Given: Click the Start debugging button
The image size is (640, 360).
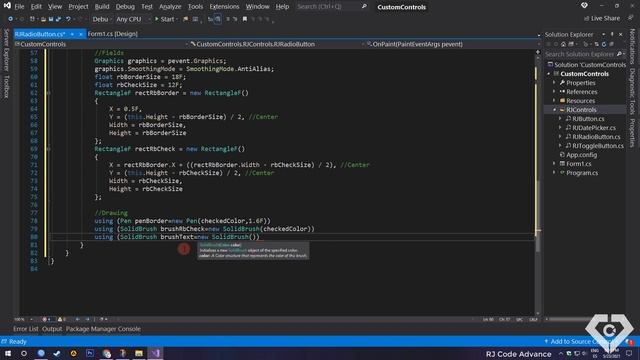Looking at the screenshot, I should pyautogui.click(x=165, y=19).
